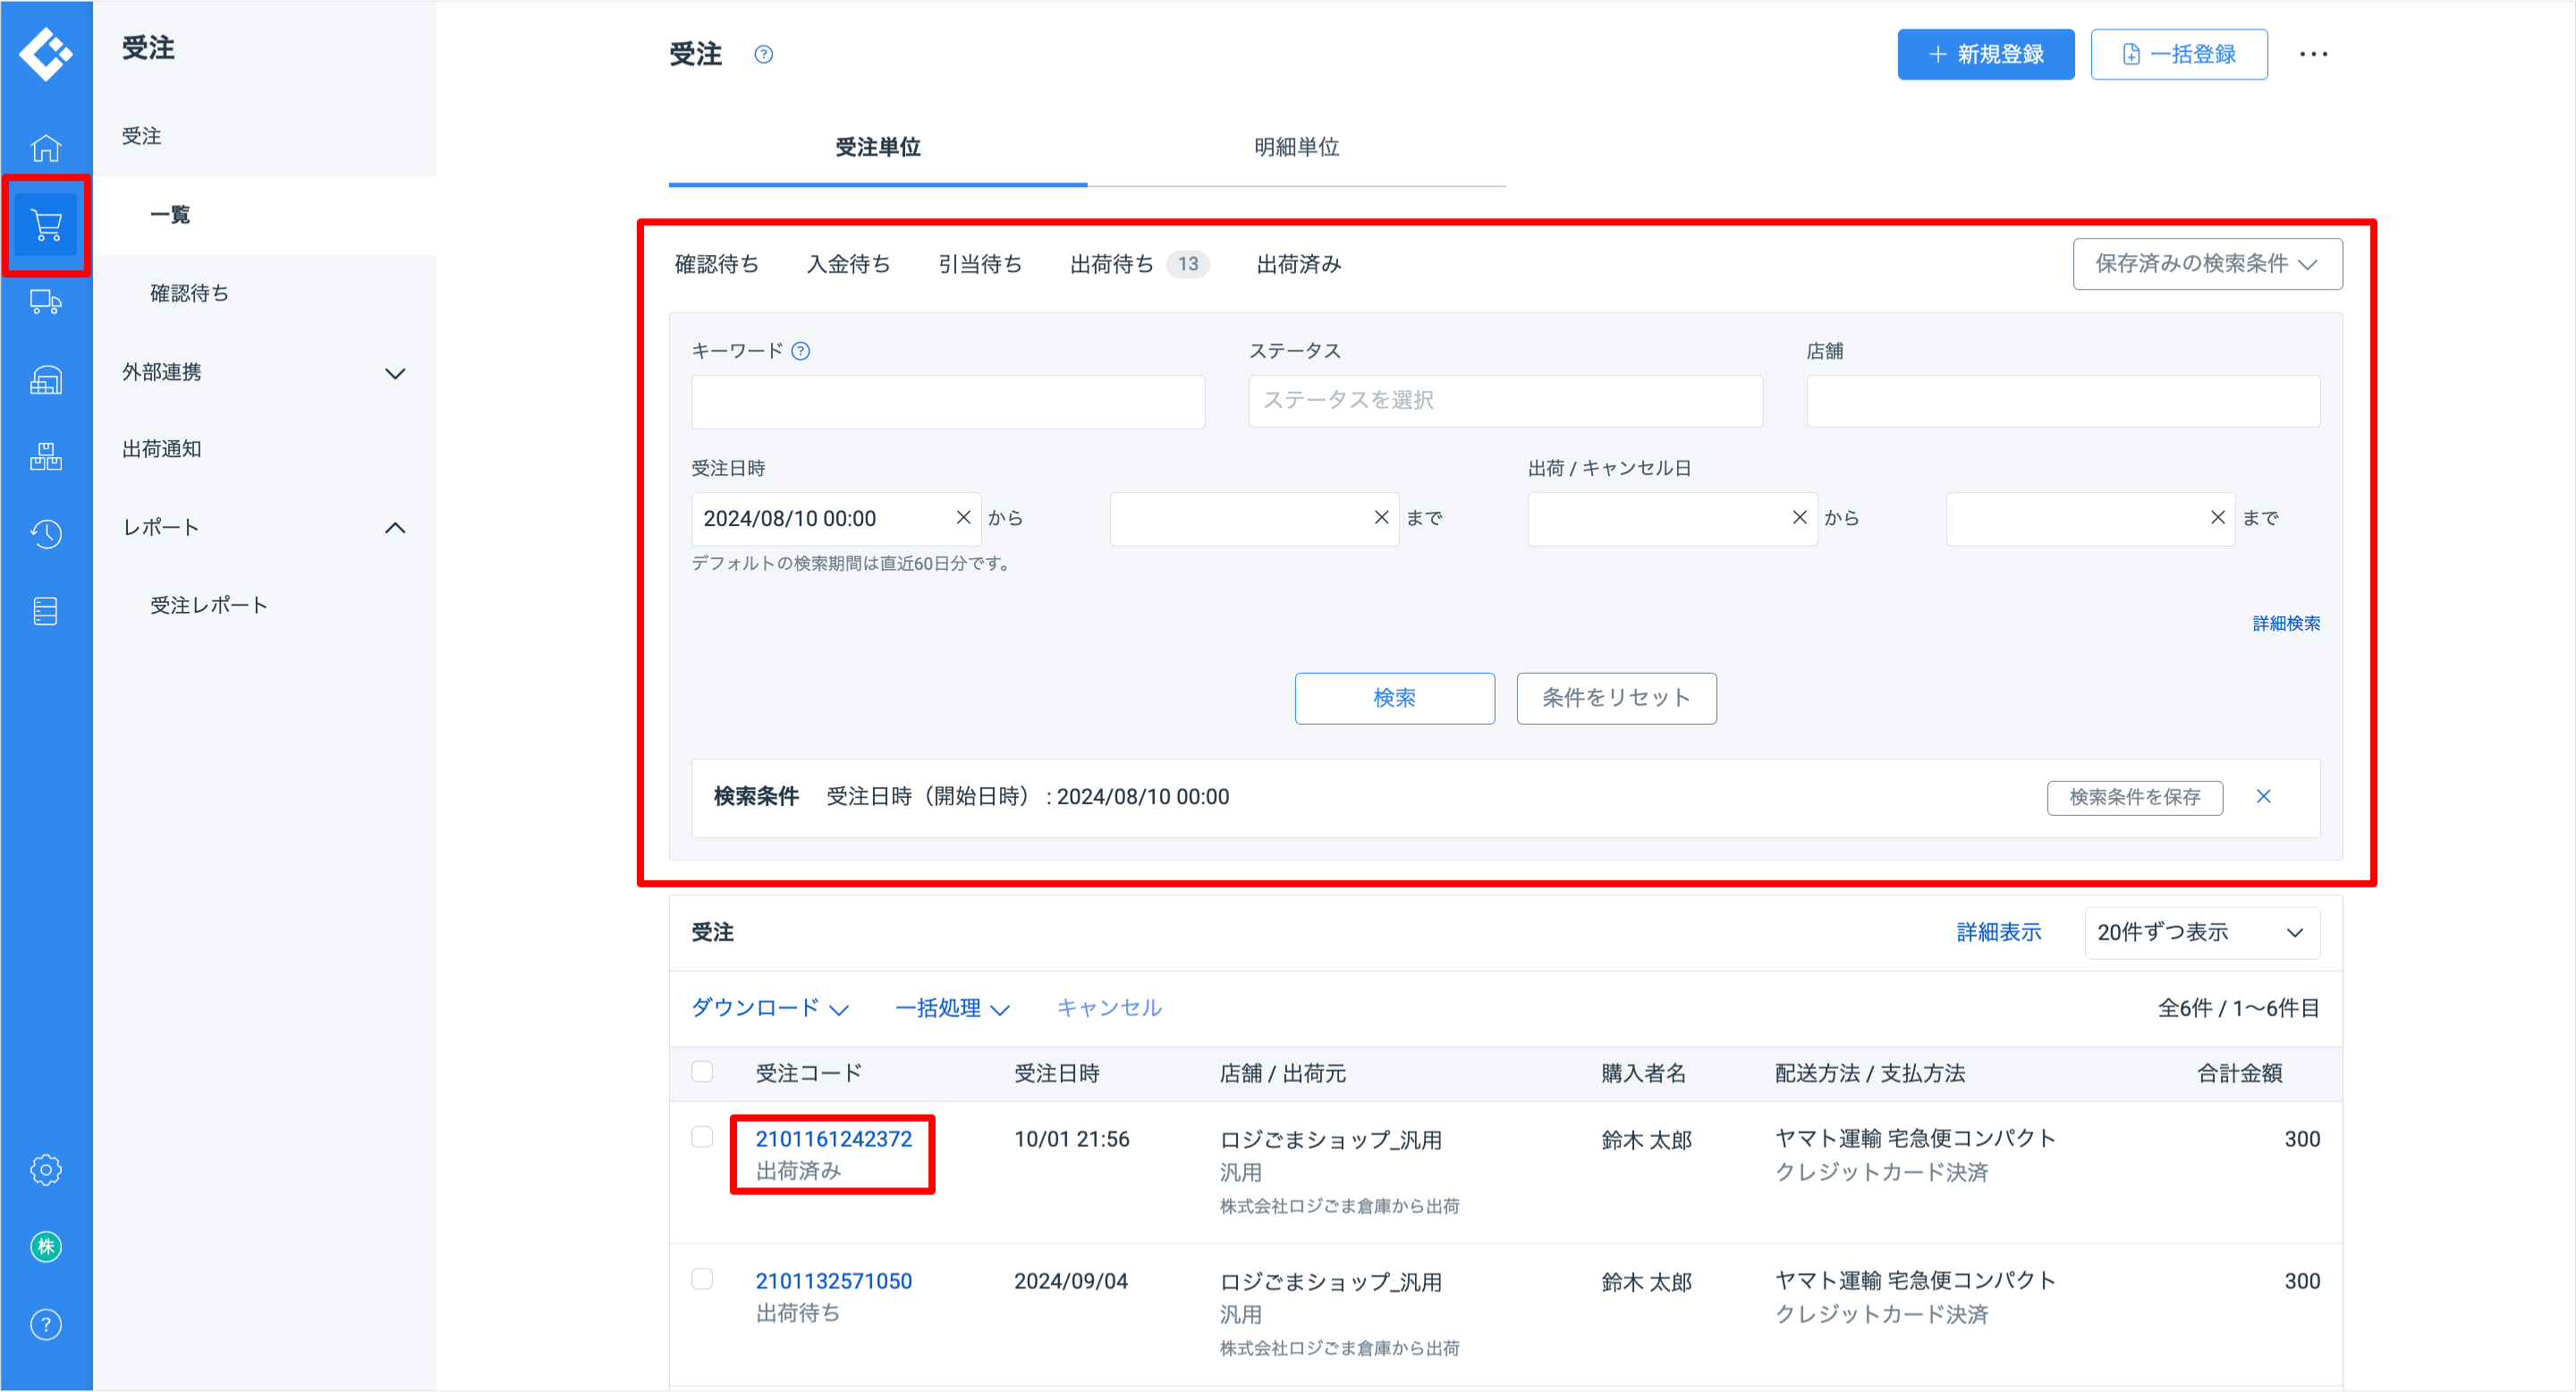Dismiss the 検索条件 summary with X
Screen dimensions: 2576x1392
[x=2264, y=797]
